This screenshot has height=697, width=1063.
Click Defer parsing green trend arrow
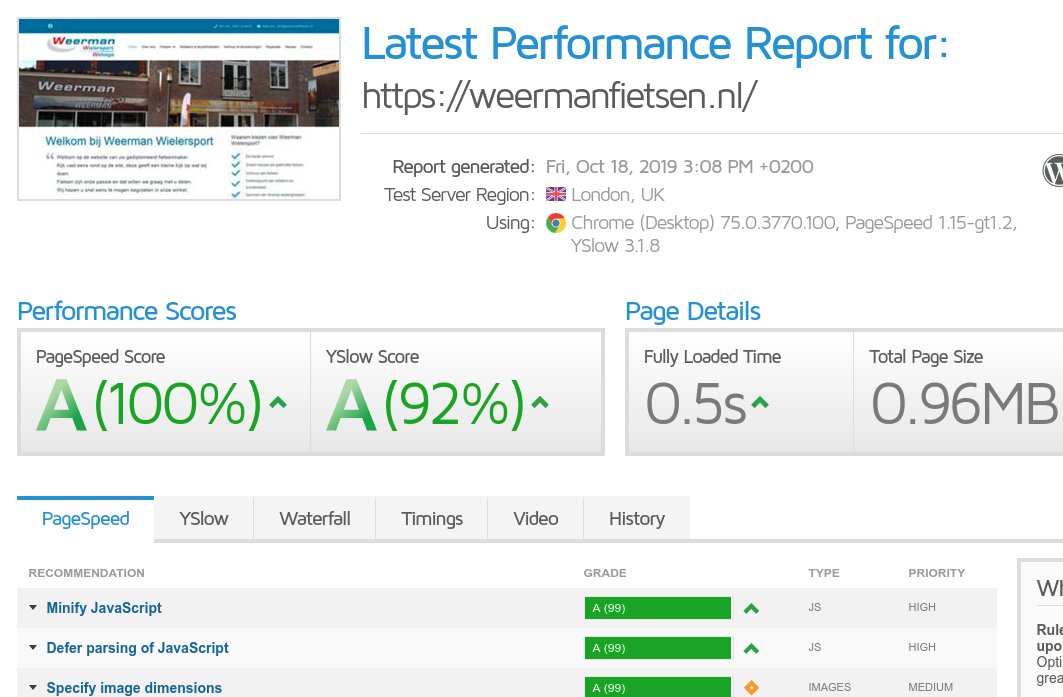751,648
